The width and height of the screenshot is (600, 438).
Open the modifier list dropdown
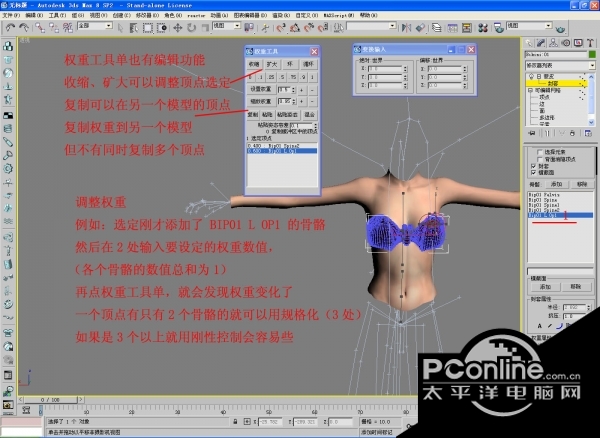click(x=560, y=66)
